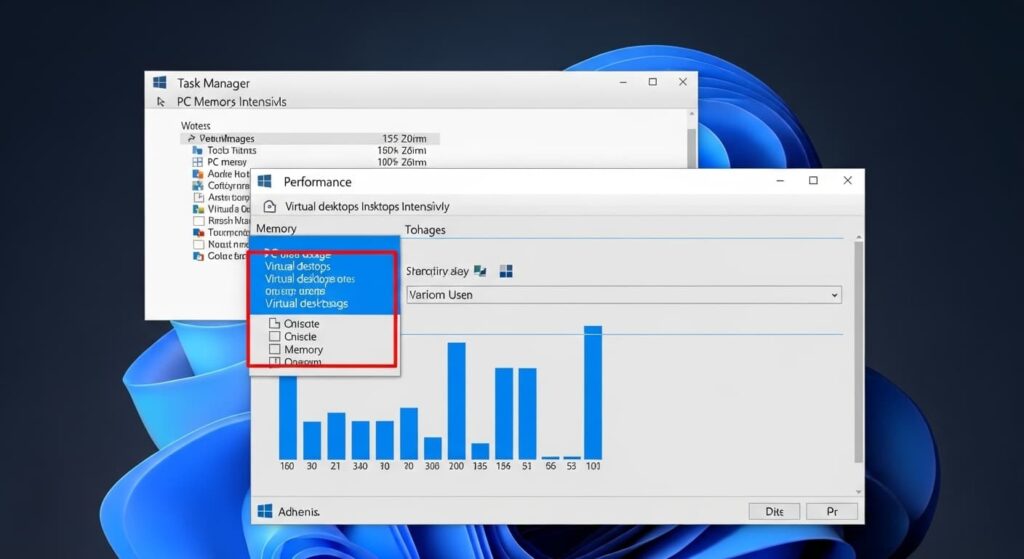Click the first icon after Sterofiry aley
Screen dimensions: 1024x559
tap(481, 271)
